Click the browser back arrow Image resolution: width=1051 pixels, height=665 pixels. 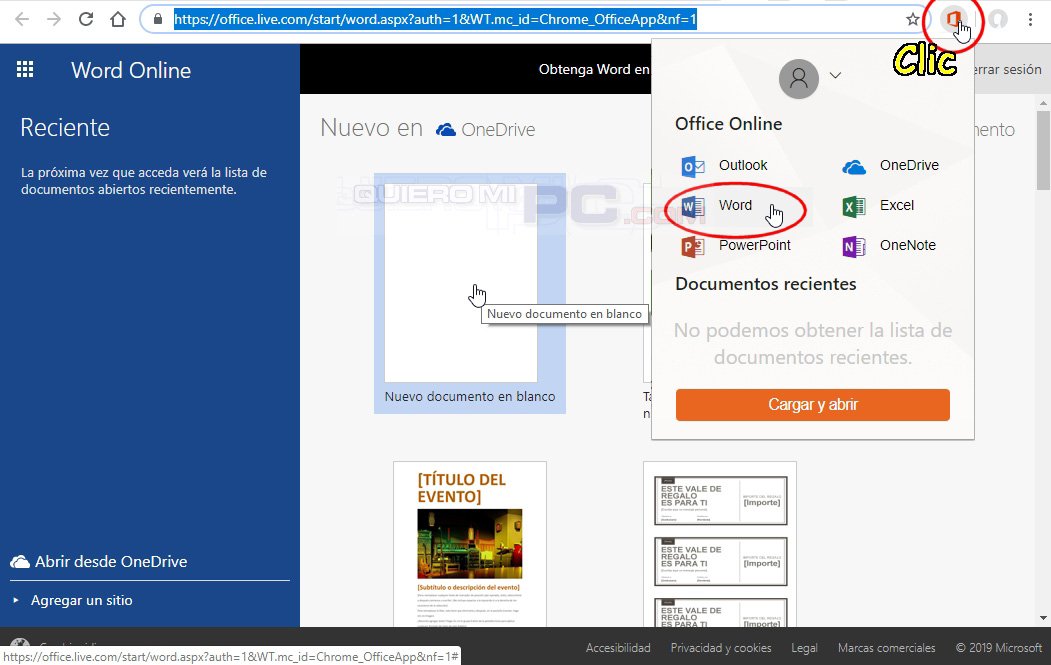[x=22, y=19]
